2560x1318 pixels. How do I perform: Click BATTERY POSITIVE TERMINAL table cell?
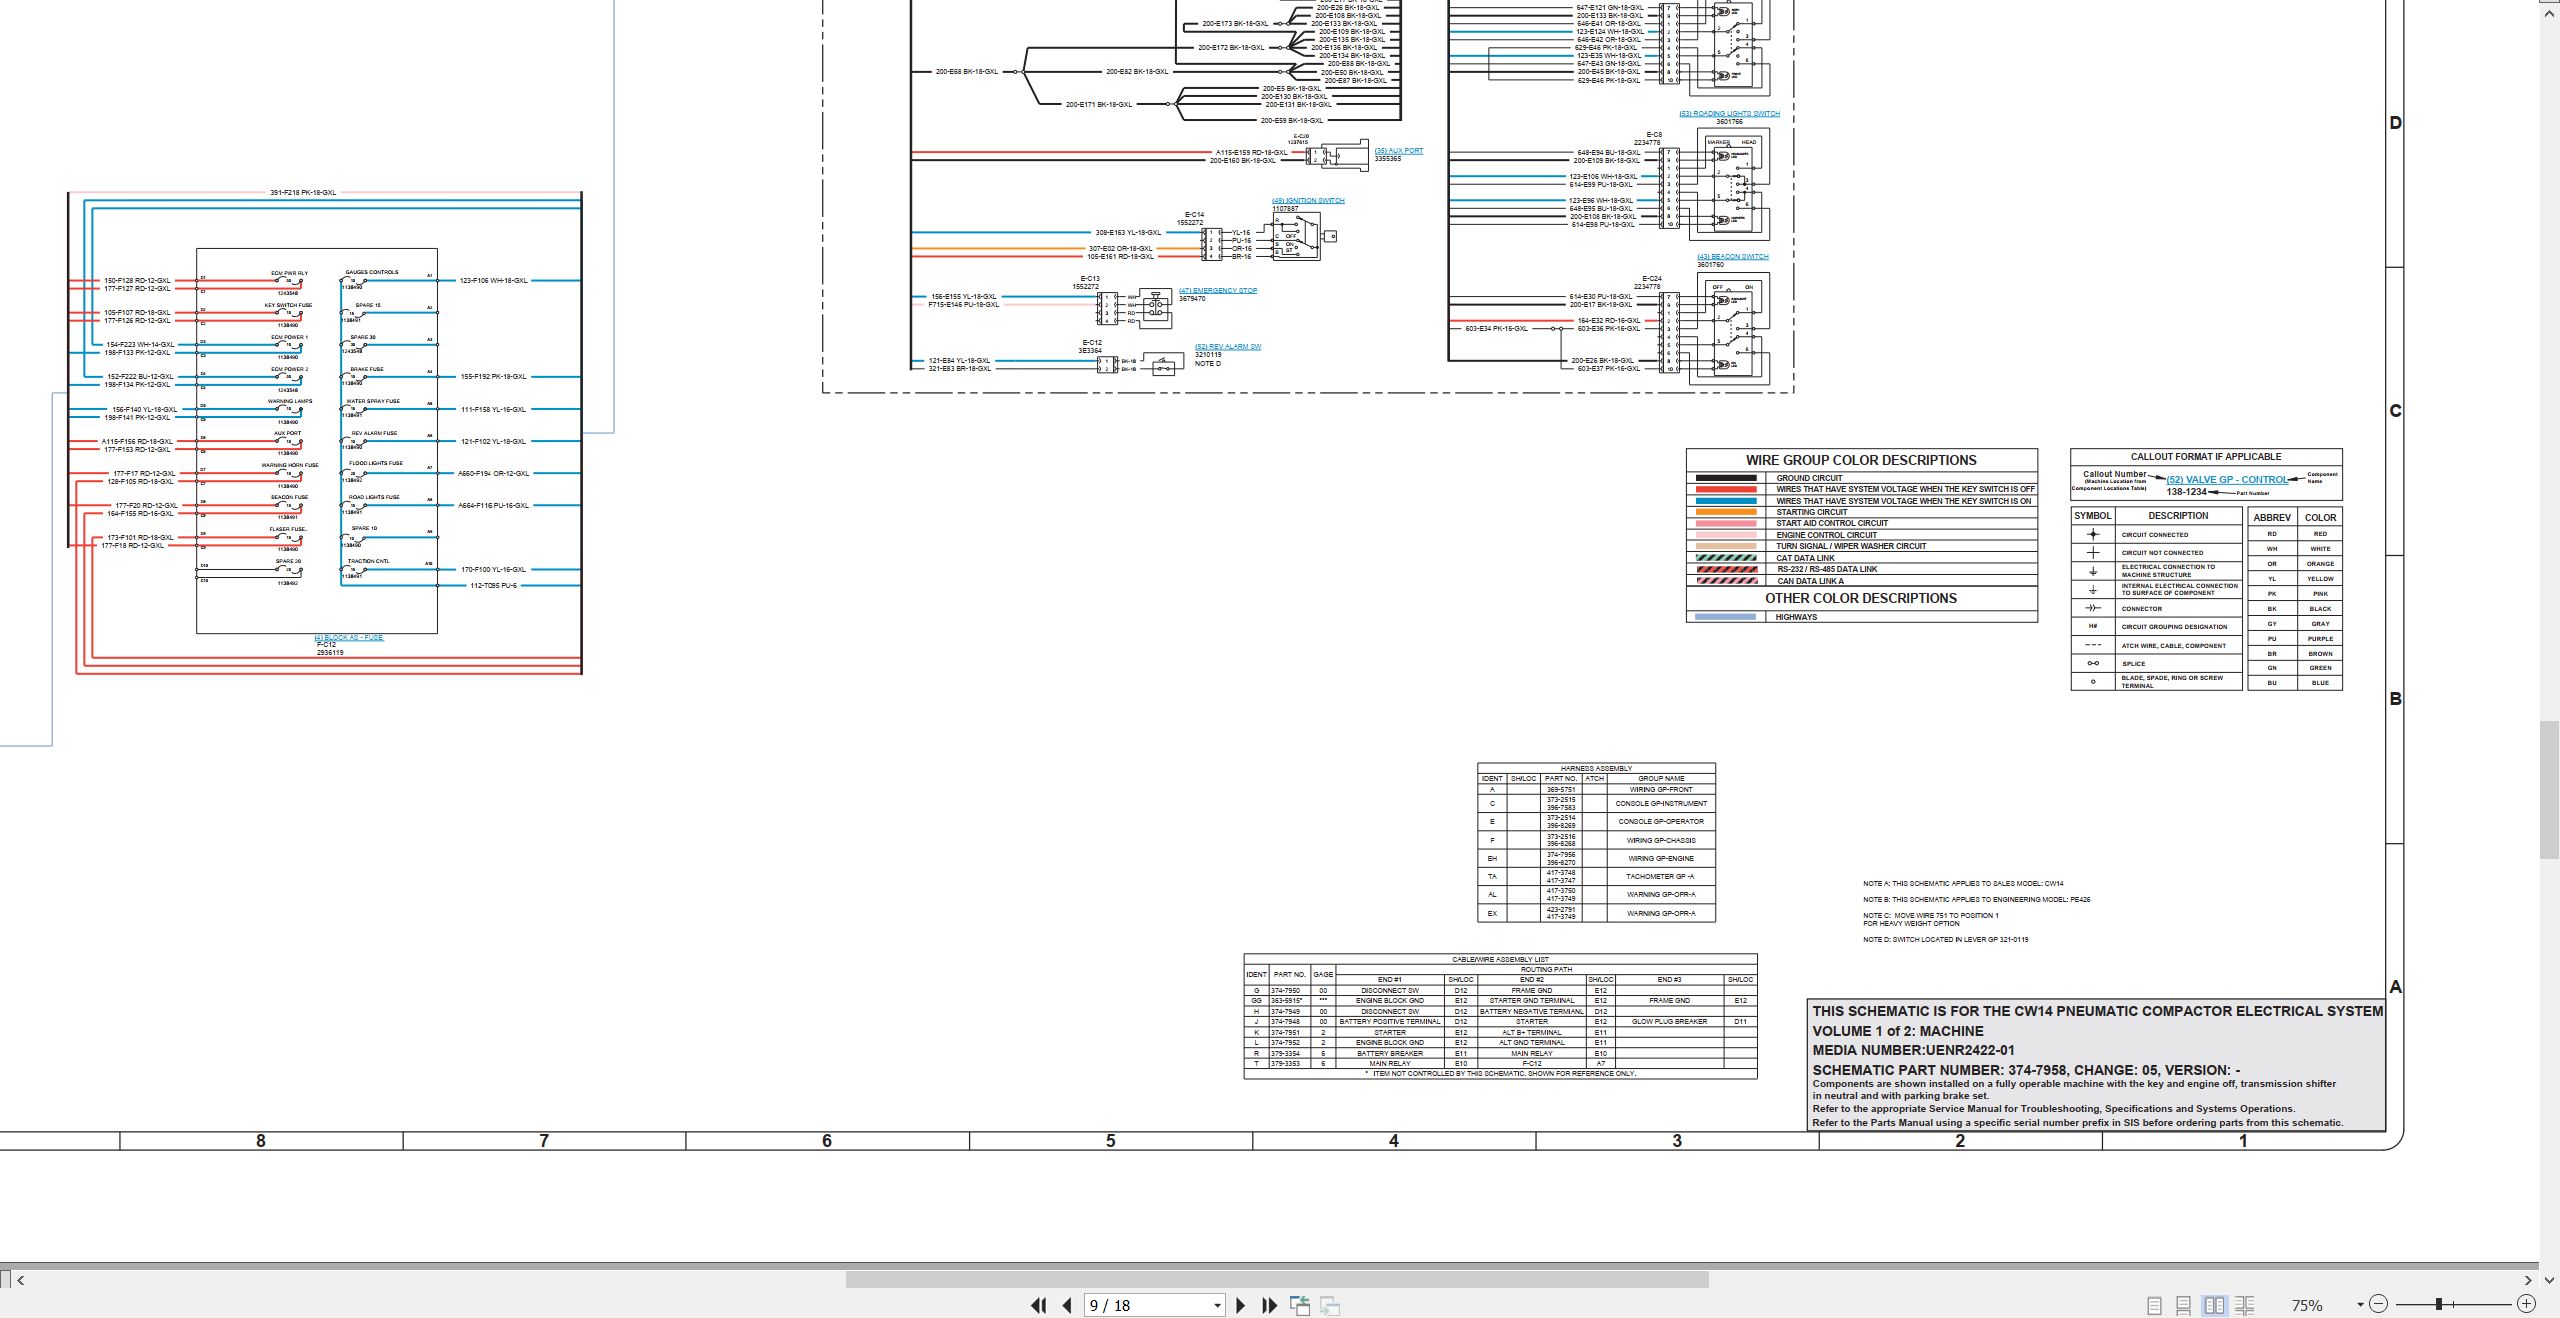tap(1390, 1022)
